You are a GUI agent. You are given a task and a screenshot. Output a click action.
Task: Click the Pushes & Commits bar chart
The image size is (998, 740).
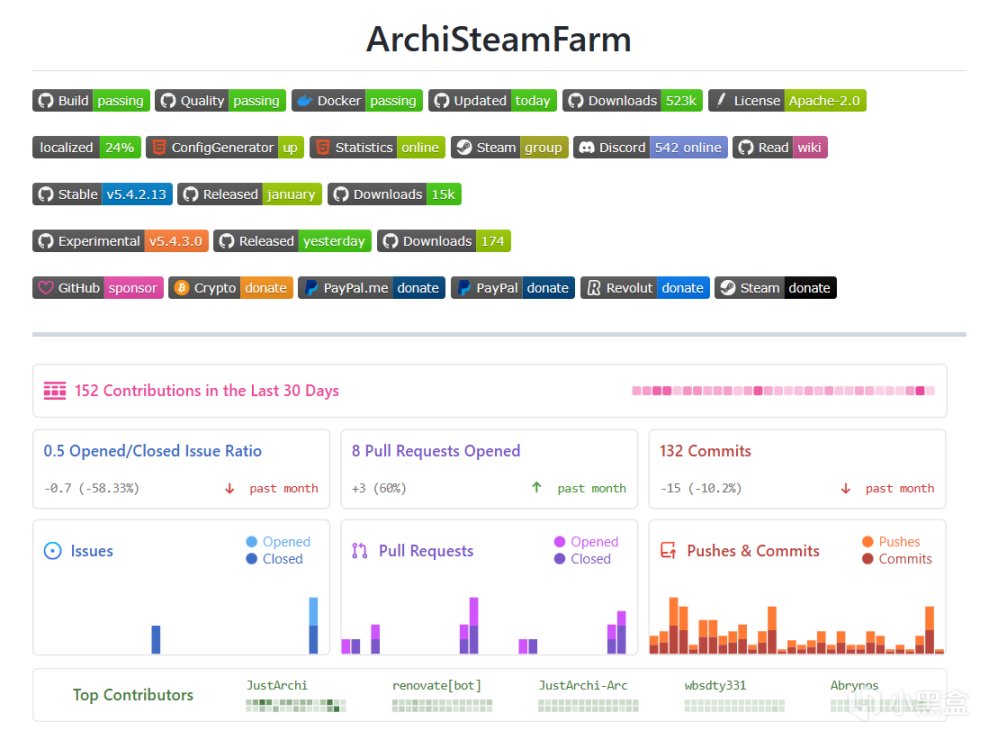click(797, 625)
